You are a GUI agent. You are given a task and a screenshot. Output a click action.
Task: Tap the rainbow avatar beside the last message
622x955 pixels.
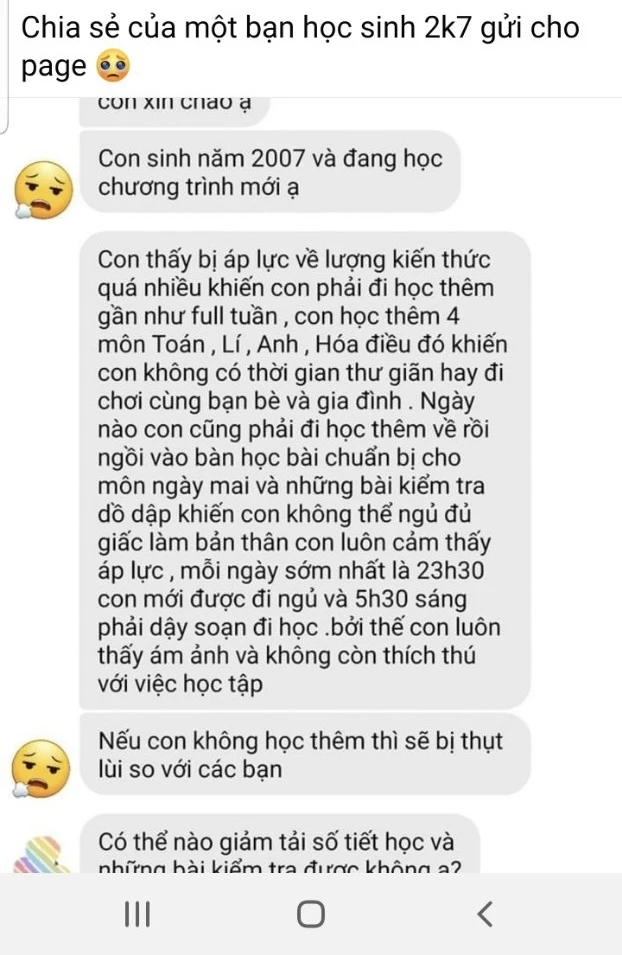[x=40, y=855]
